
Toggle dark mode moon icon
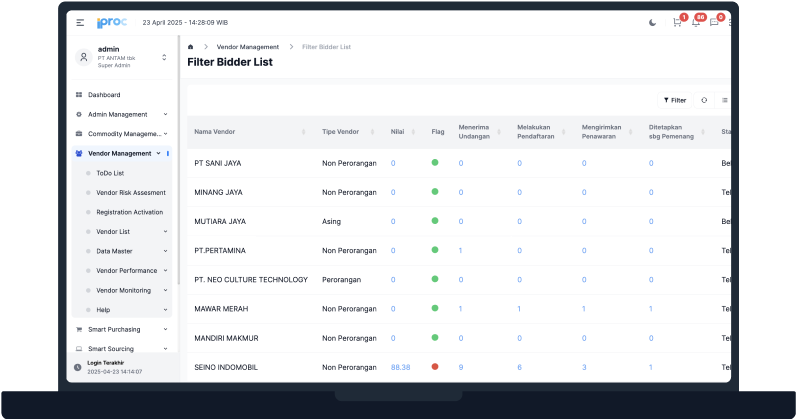tap(652, 22)
